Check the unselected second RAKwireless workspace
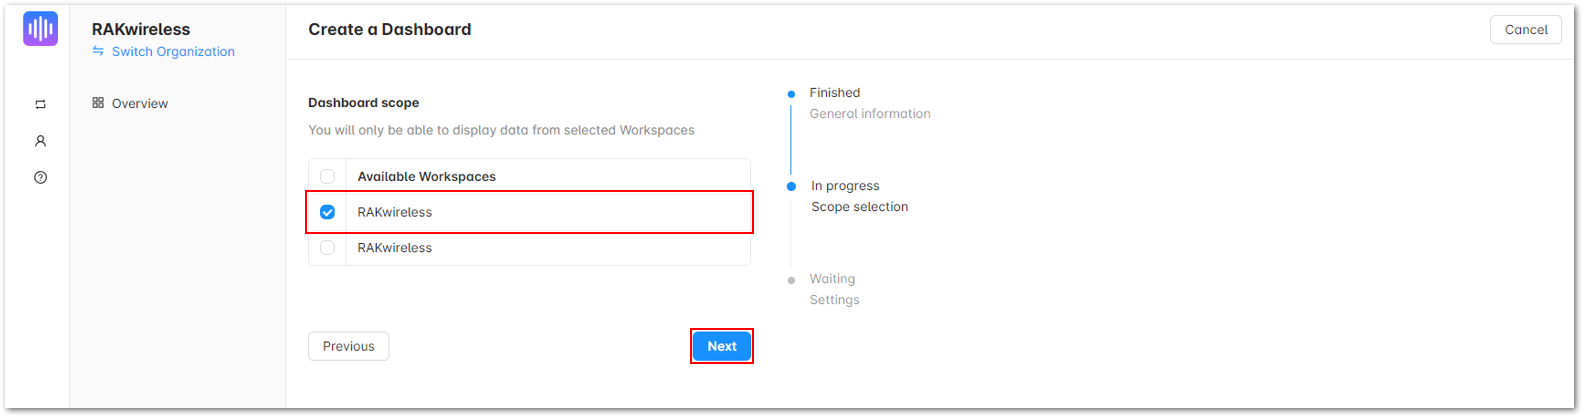 tap(327, 248)
